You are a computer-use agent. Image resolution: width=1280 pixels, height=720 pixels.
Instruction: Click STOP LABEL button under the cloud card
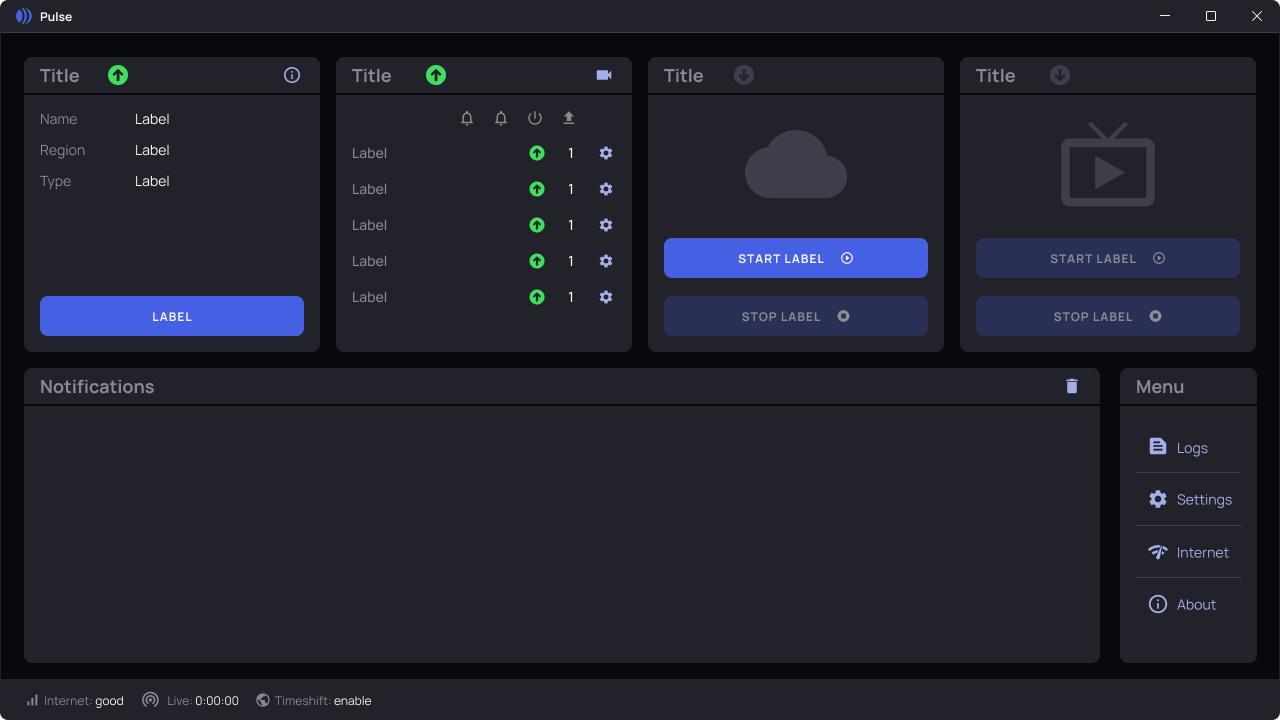coord(796,316)
